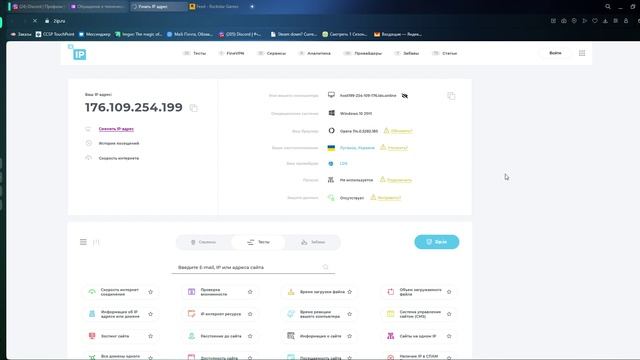Viewport: 640px width, 360px height.
Task: Select the 'Тесты' tab above search field
Action: [x=258, y=242]
